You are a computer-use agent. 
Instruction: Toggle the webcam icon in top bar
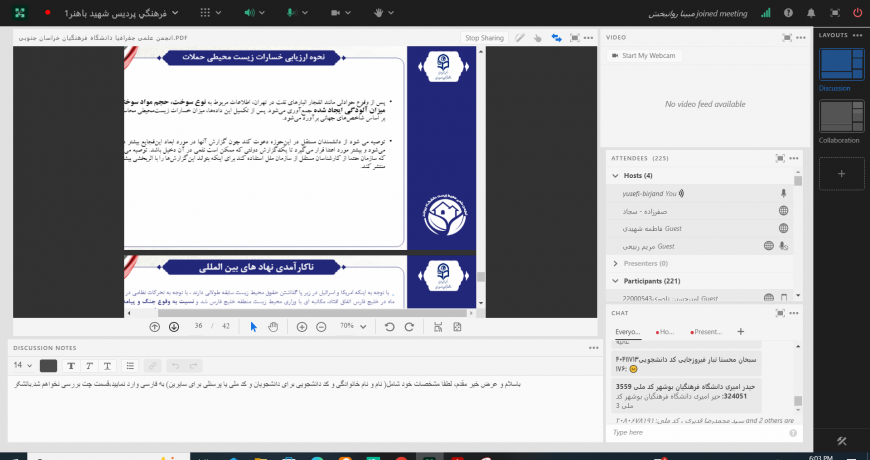[x=335, y=13]
